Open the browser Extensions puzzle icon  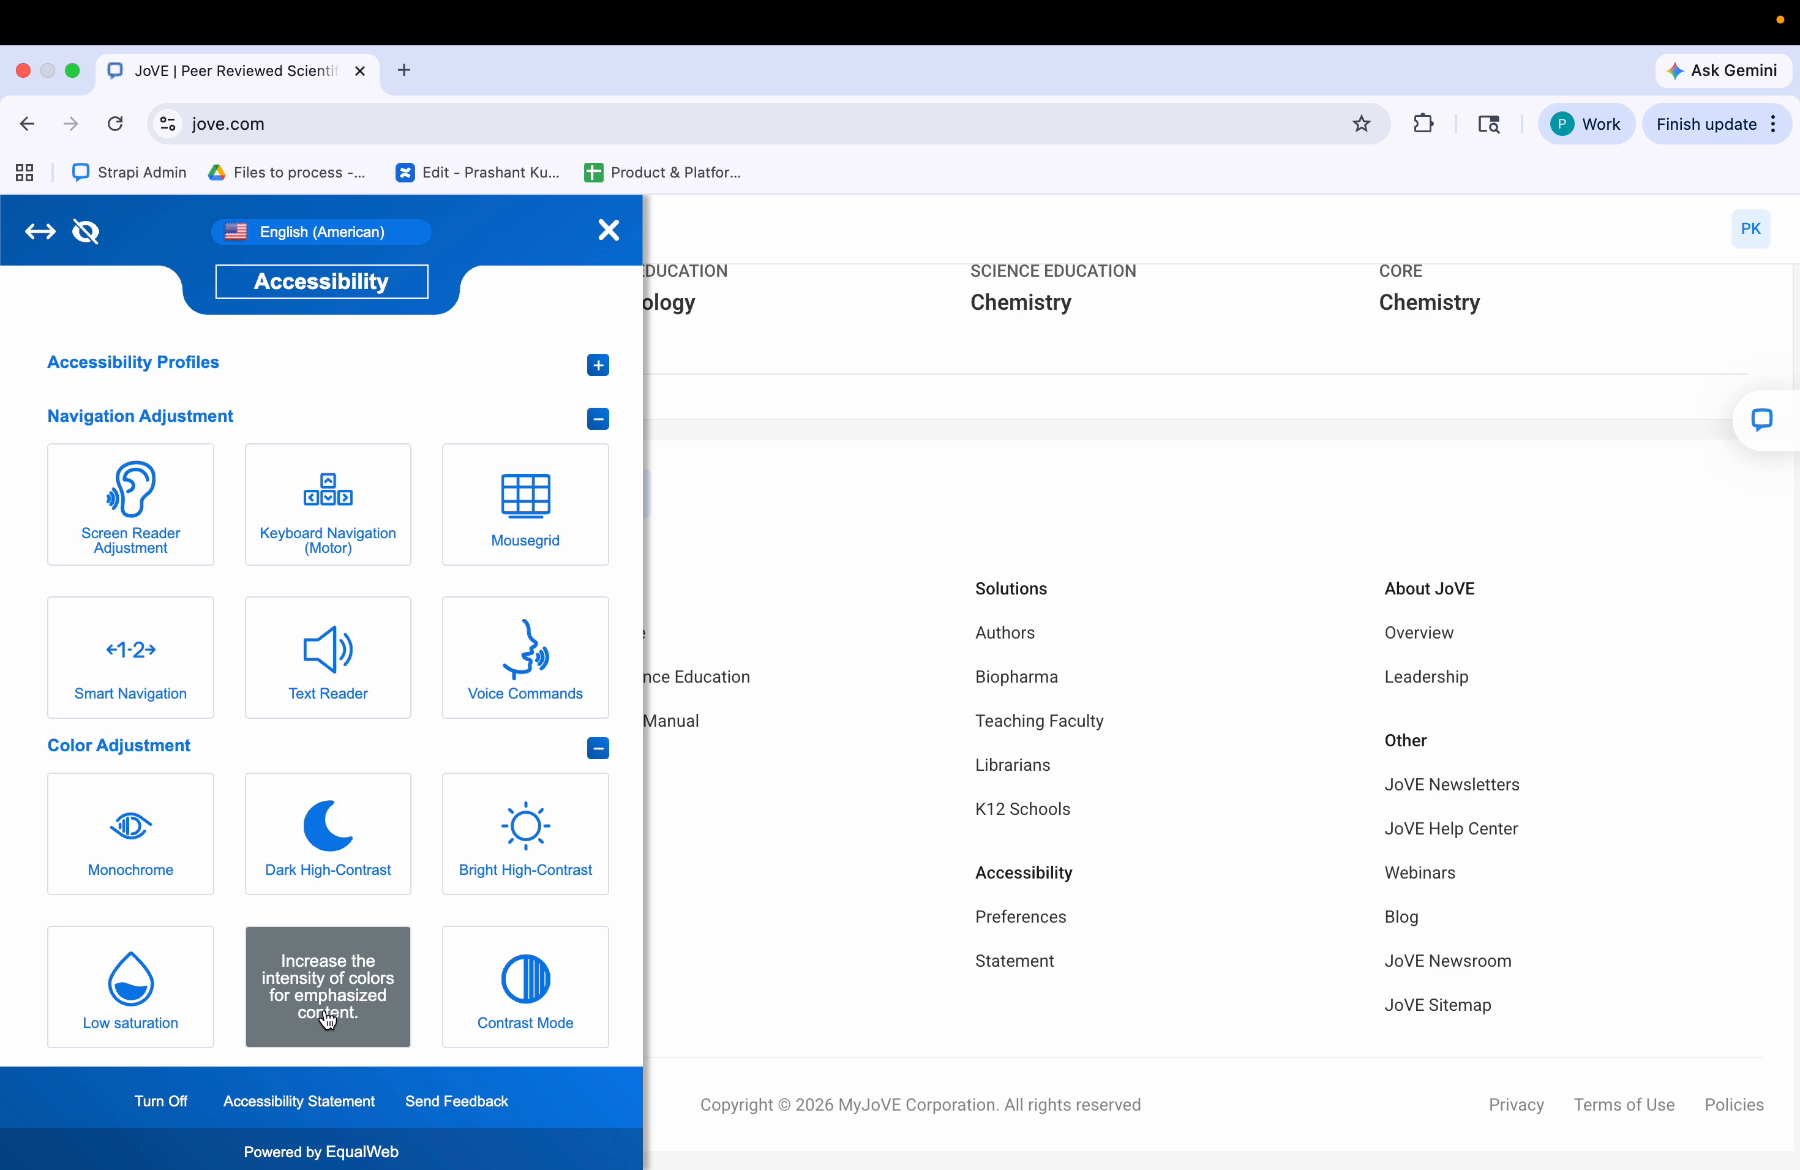[1423, 124]
